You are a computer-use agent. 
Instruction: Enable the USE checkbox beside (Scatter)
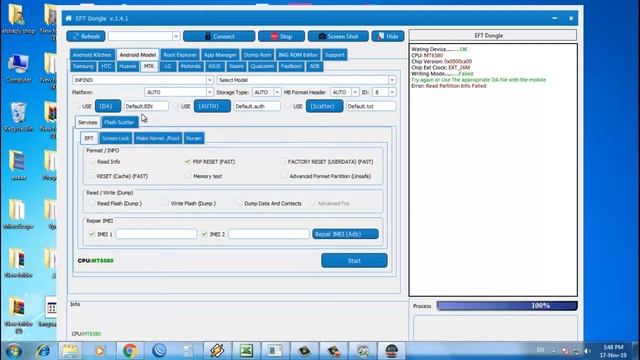[288, 106]
